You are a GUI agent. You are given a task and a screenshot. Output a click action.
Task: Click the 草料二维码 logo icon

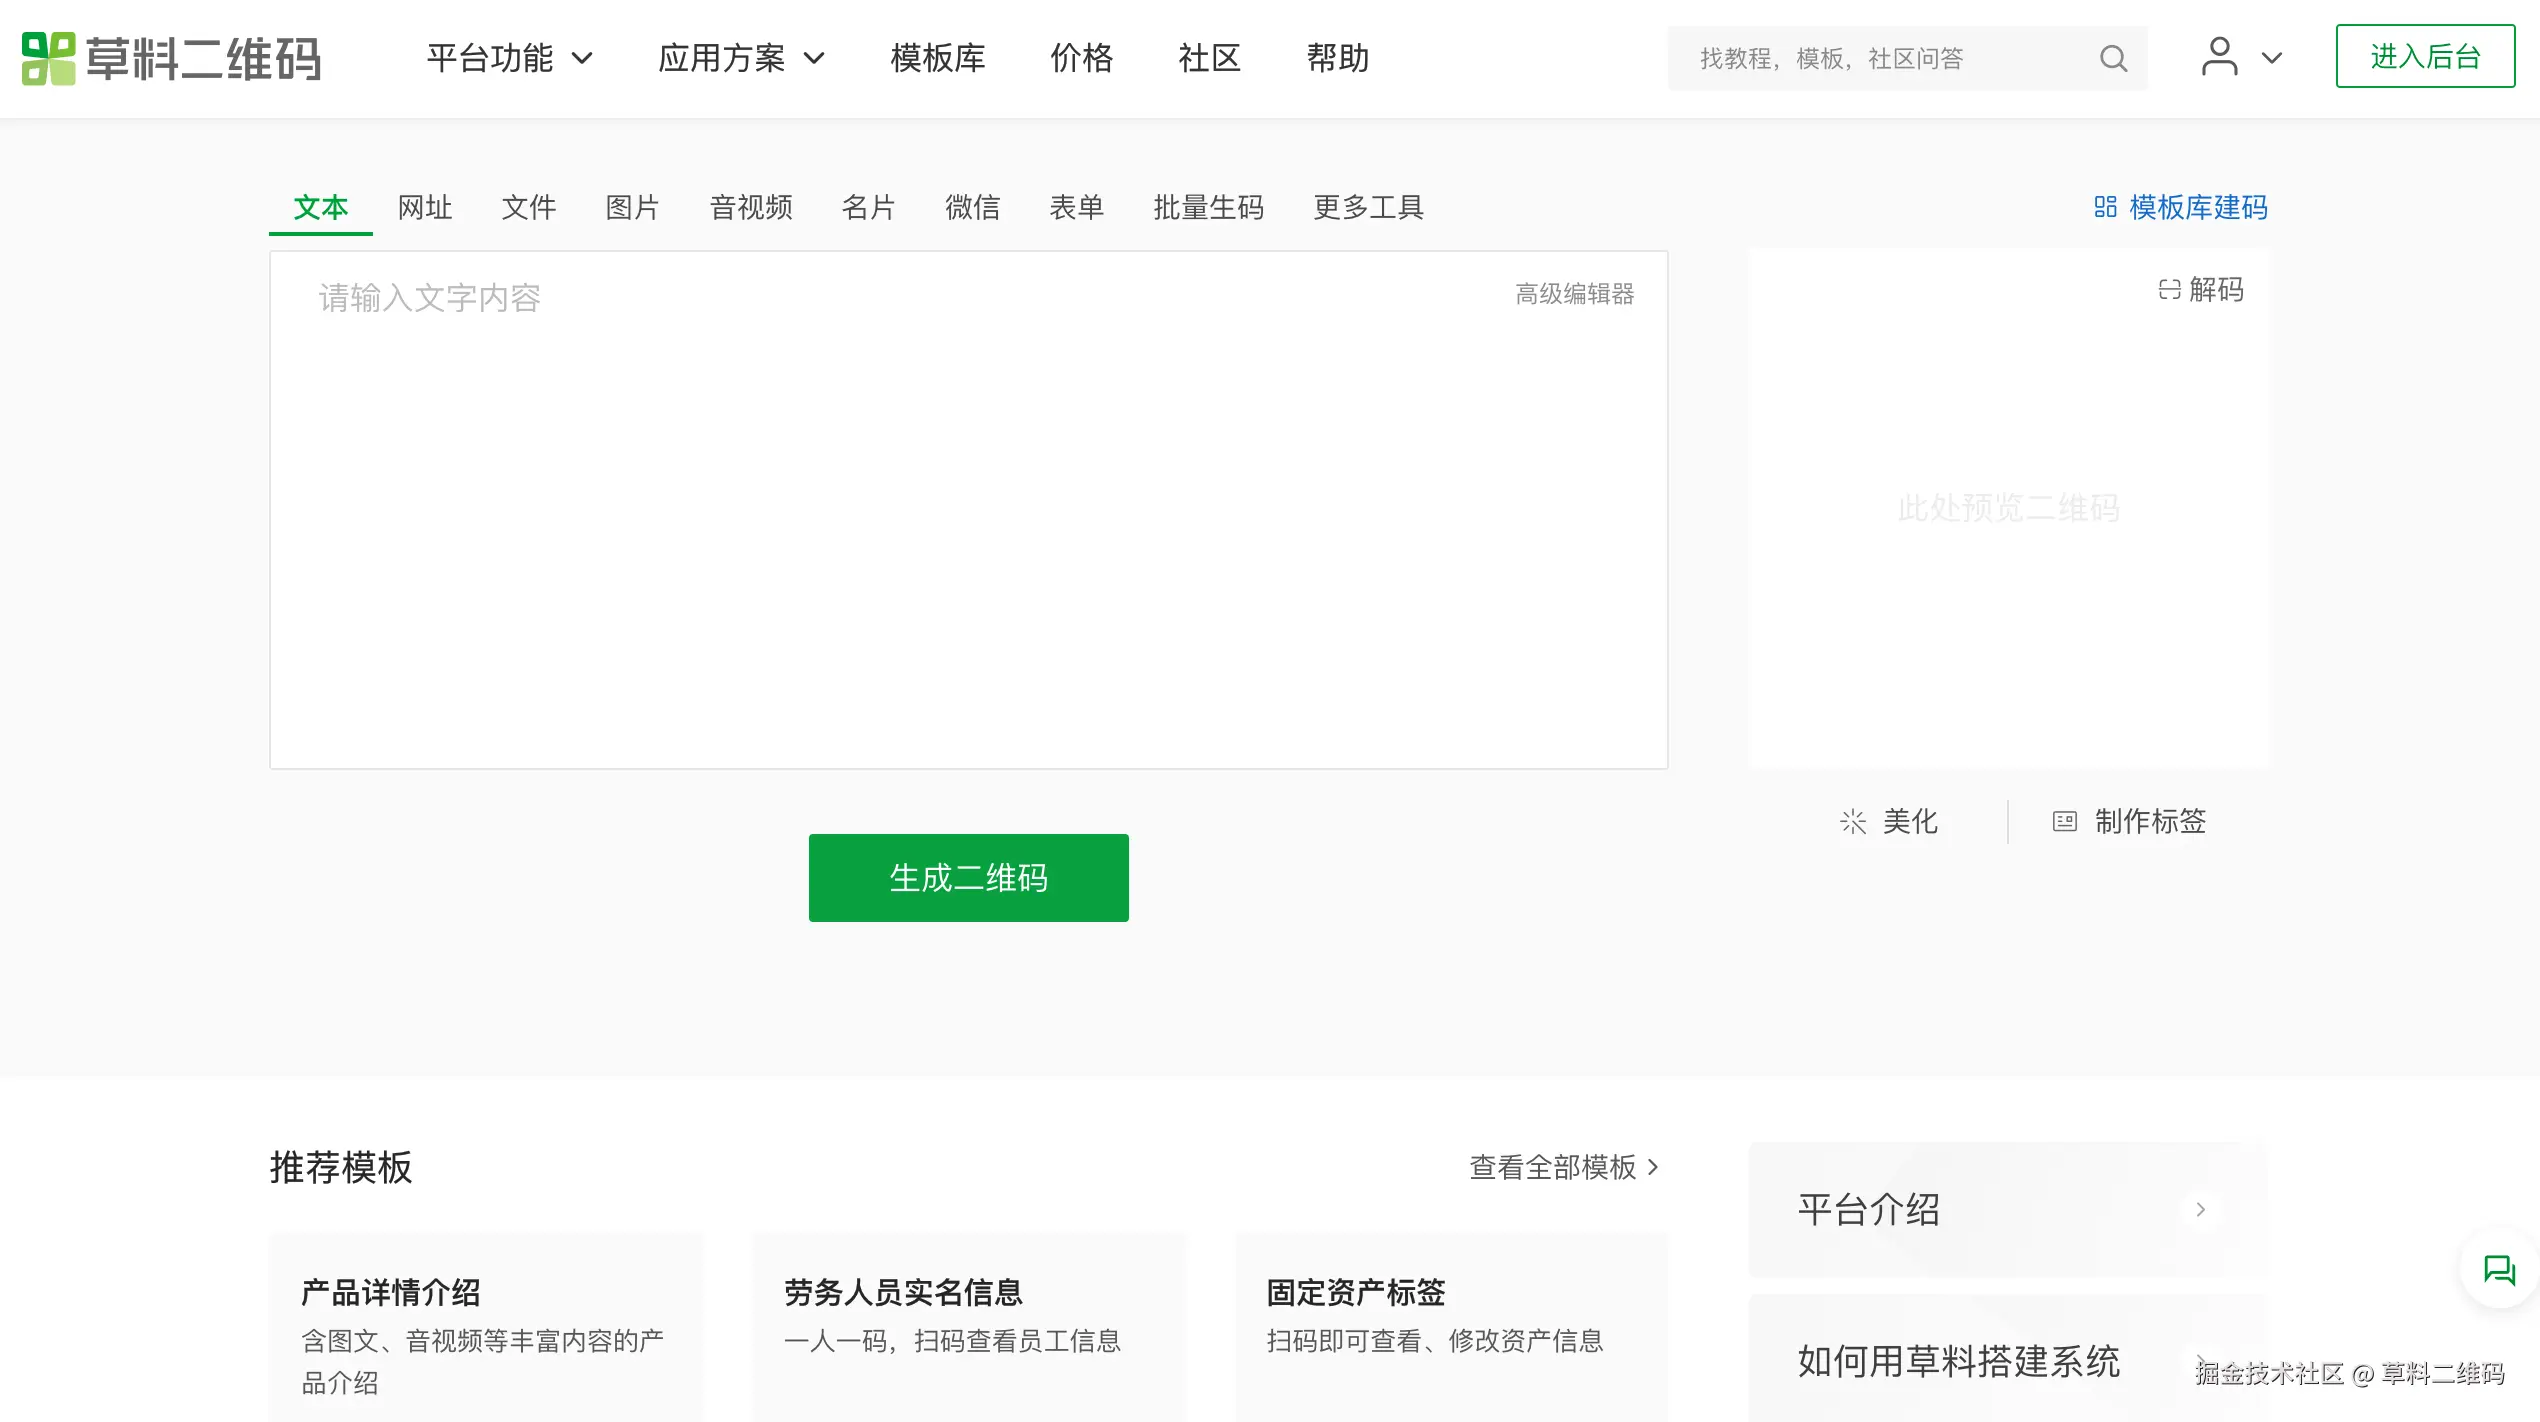click(x=48, y=58)
